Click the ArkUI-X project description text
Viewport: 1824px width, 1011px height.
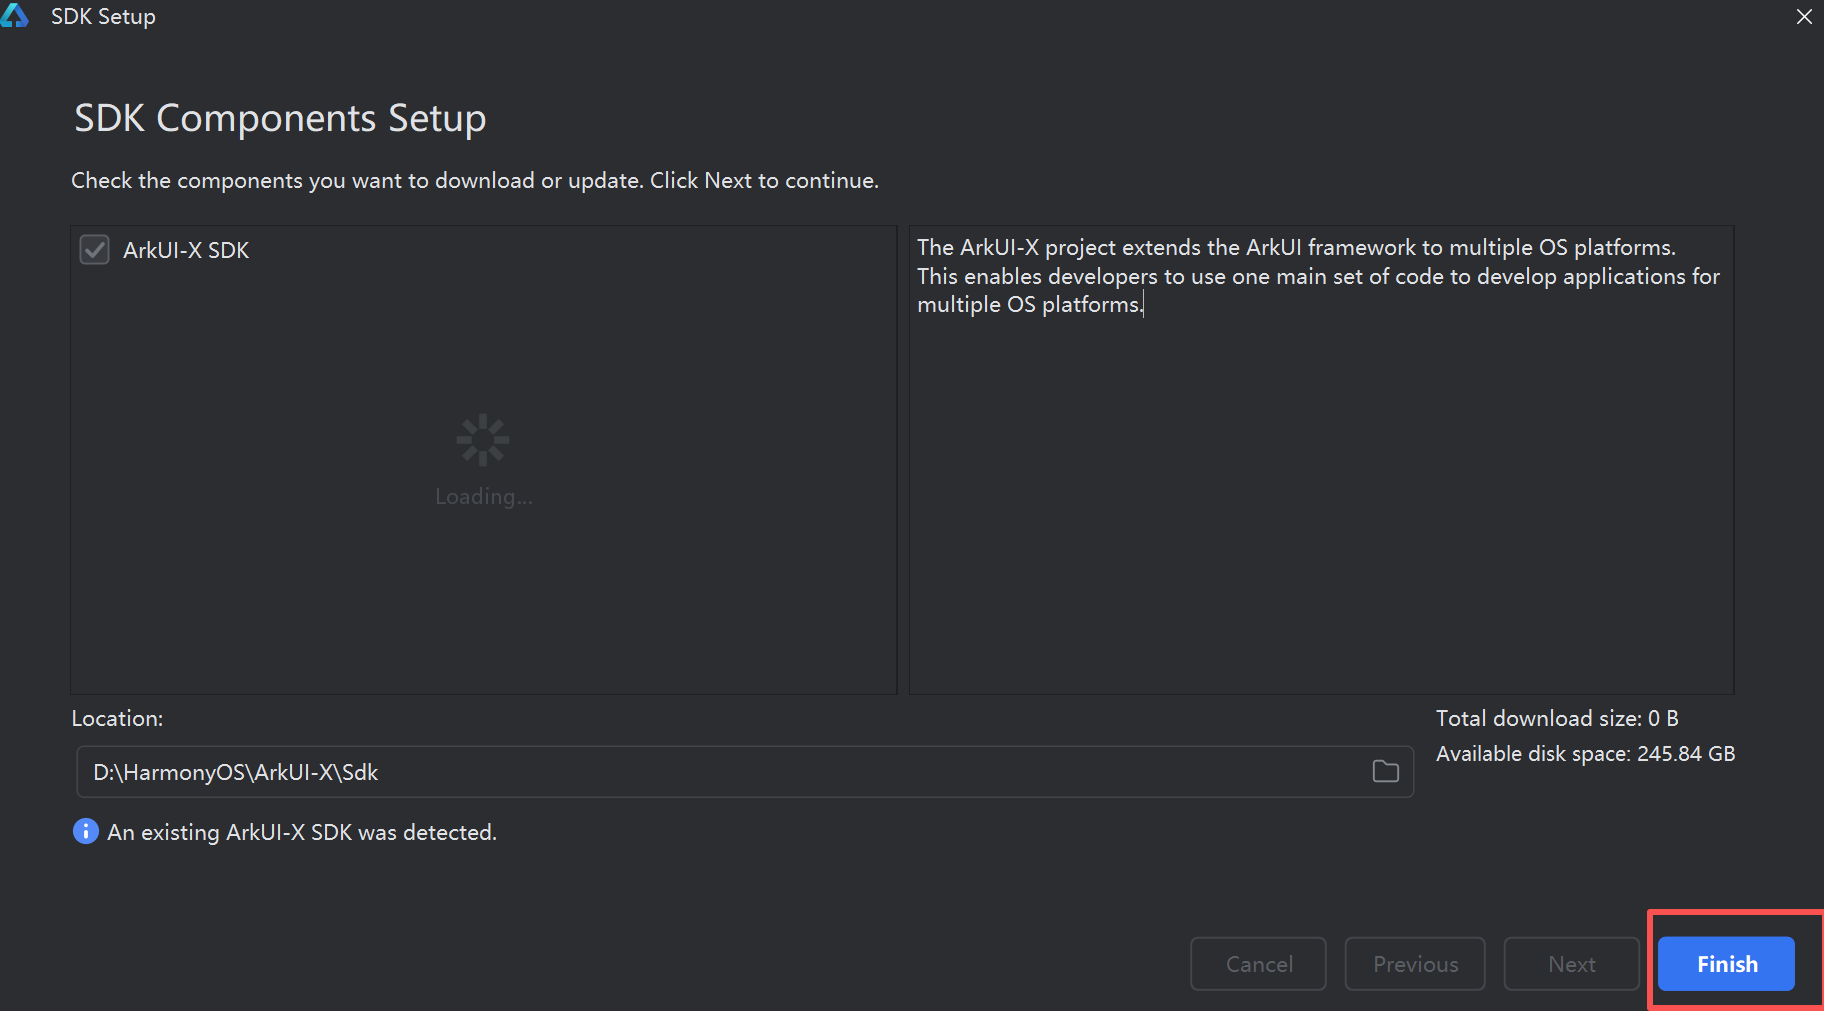[1318, 276]
